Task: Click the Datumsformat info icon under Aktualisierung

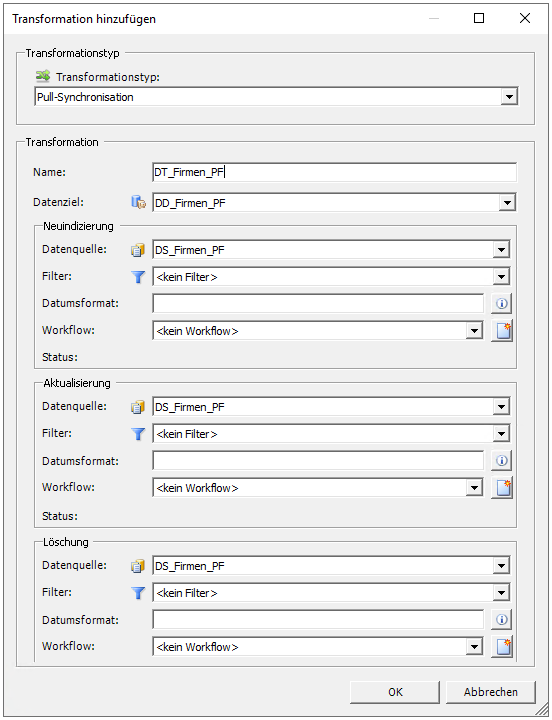Action: [501, 460]
